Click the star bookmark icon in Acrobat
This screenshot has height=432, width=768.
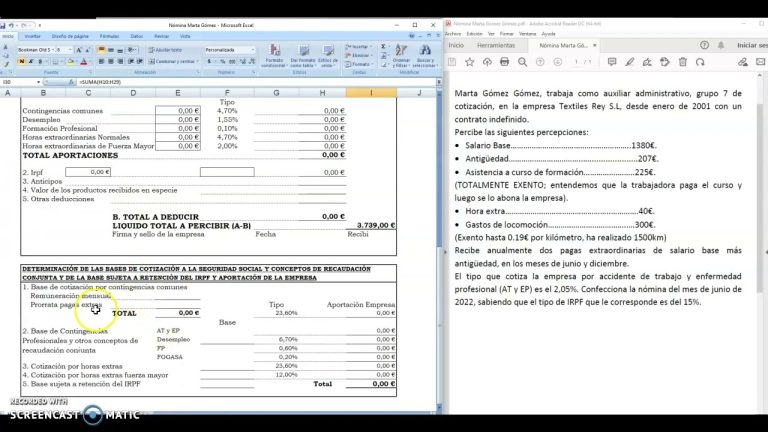[x=471, y=61]
